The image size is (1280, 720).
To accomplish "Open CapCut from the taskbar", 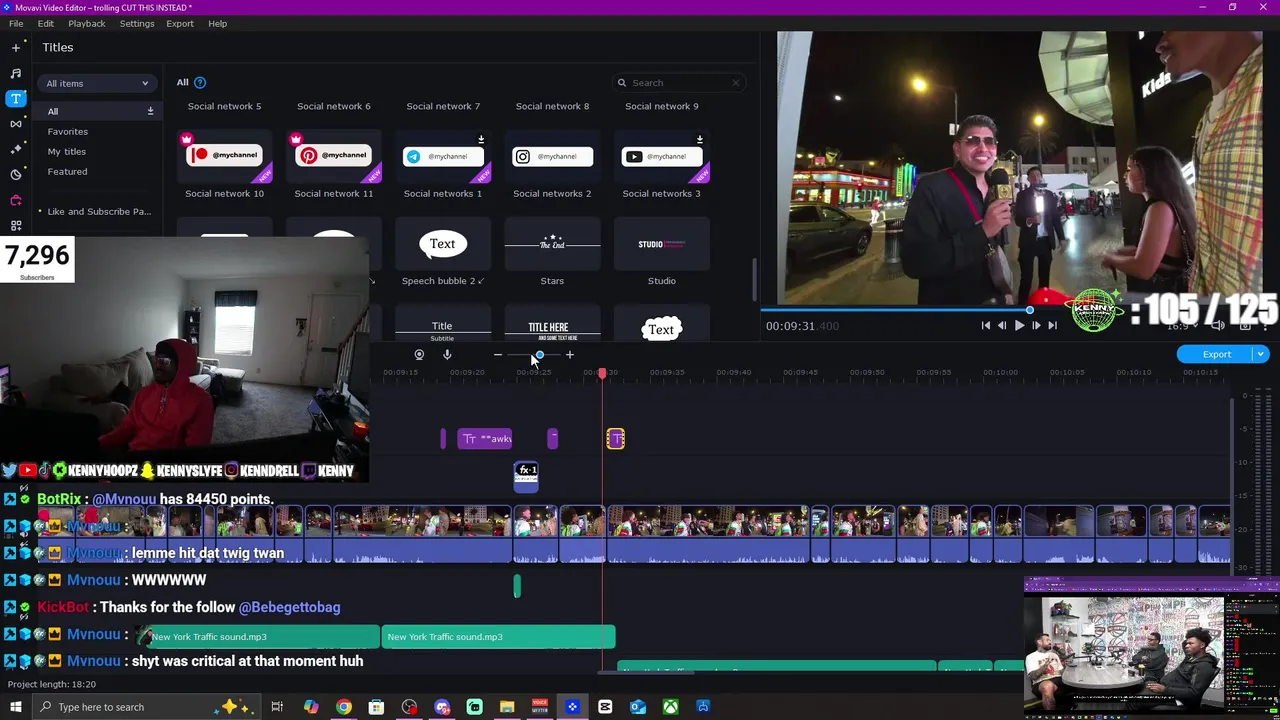I will (x=605, y=707).
